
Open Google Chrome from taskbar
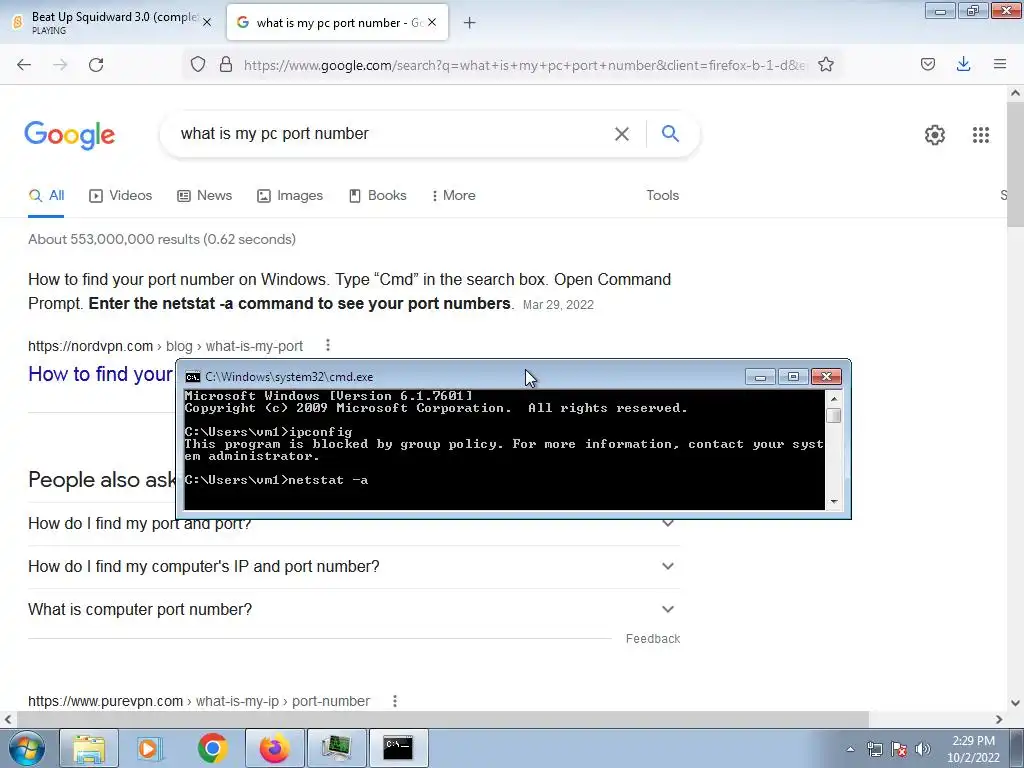click(212, 748)
